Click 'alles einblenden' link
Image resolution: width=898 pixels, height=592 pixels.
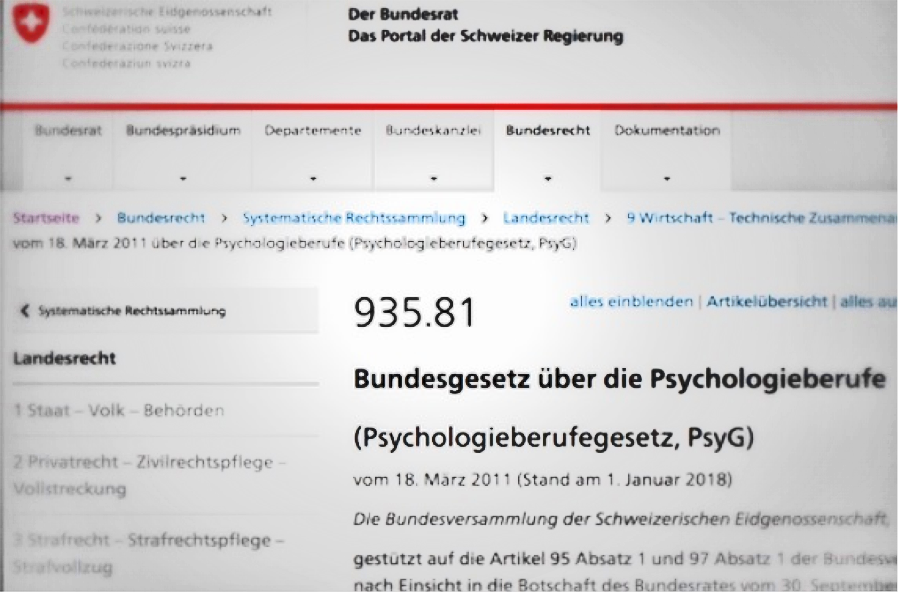631,302
